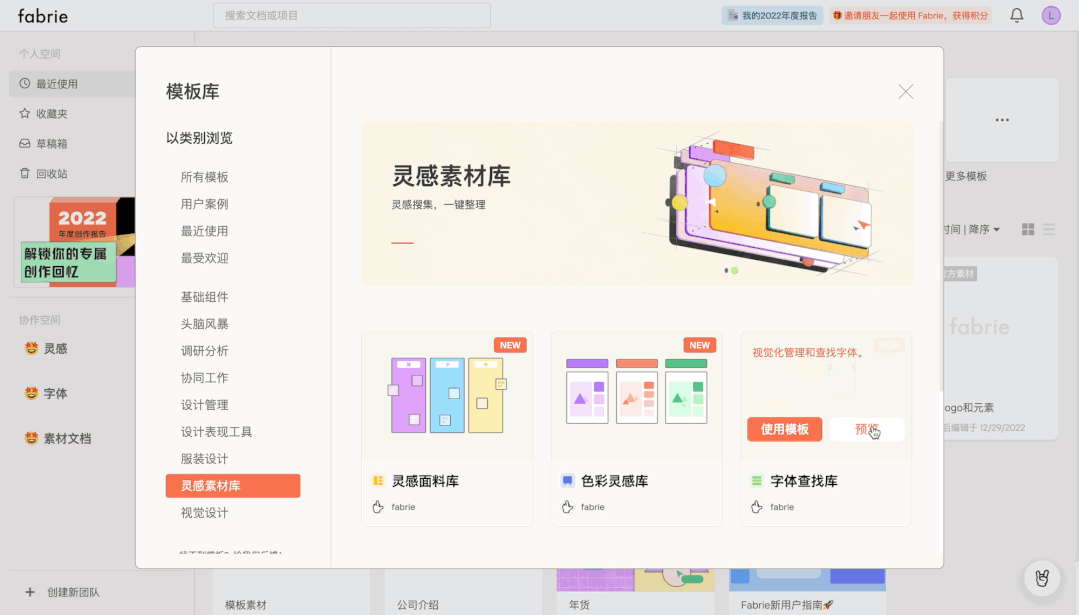
Task: Open the 灵感面料库 template thumbnail
Action: [x=447, y=396]
